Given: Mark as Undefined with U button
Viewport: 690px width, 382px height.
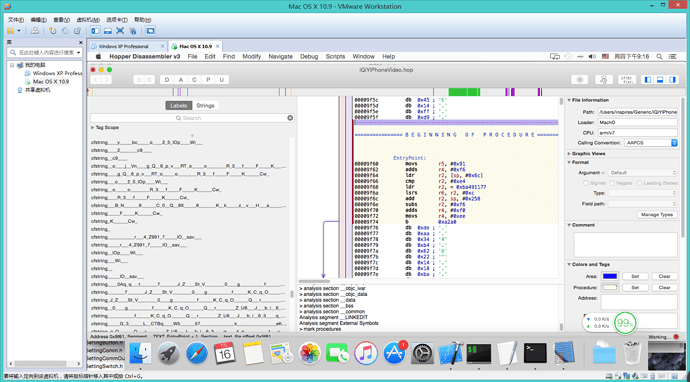Looking at the screenshot, I should (222, 80).
